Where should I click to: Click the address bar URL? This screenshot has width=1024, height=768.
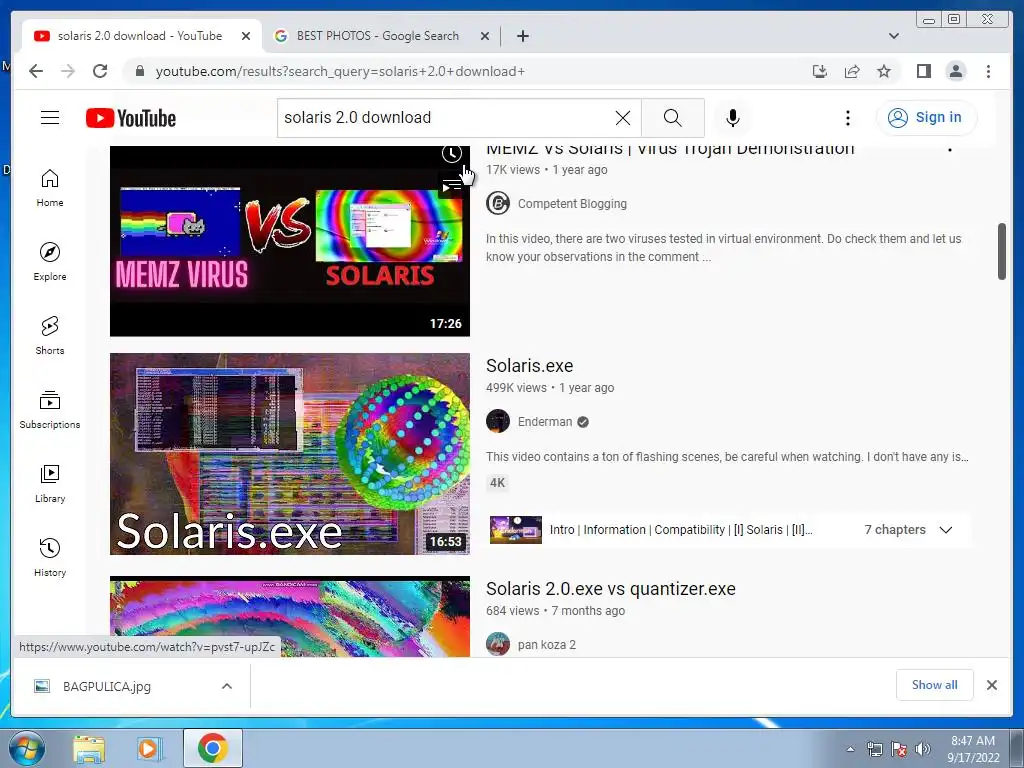coord(340,71)
